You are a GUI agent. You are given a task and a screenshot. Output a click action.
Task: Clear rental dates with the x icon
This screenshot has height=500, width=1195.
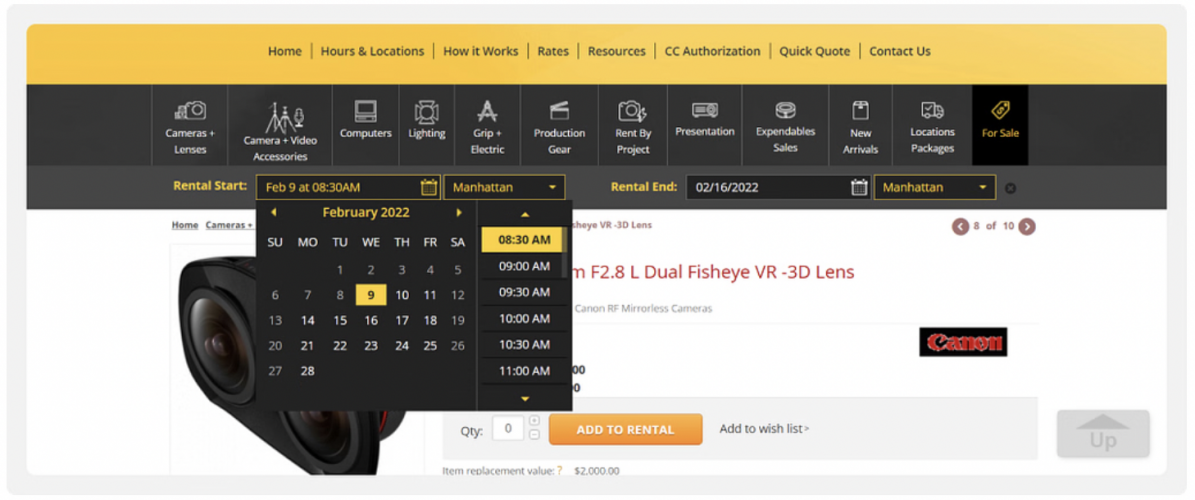coord(1010,188)
